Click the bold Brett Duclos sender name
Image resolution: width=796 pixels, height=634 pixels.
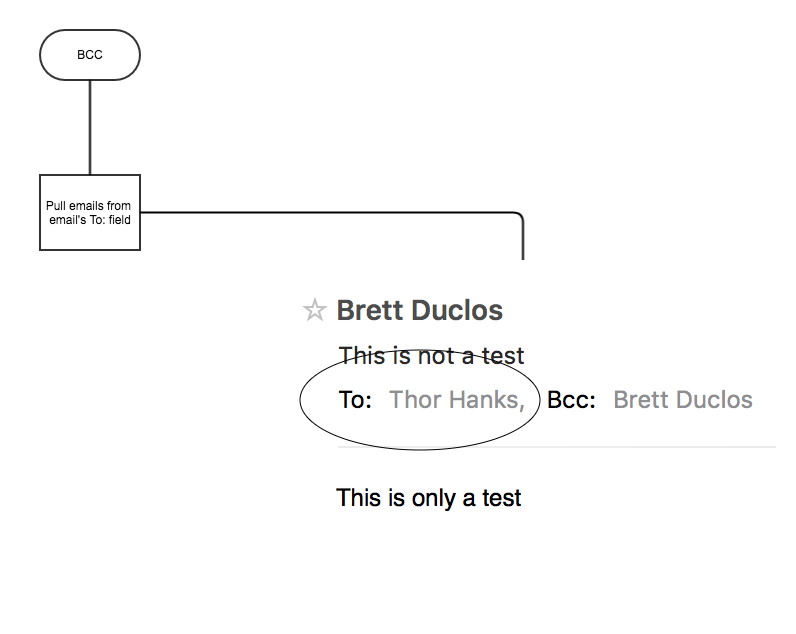click(x=419, y=311)
